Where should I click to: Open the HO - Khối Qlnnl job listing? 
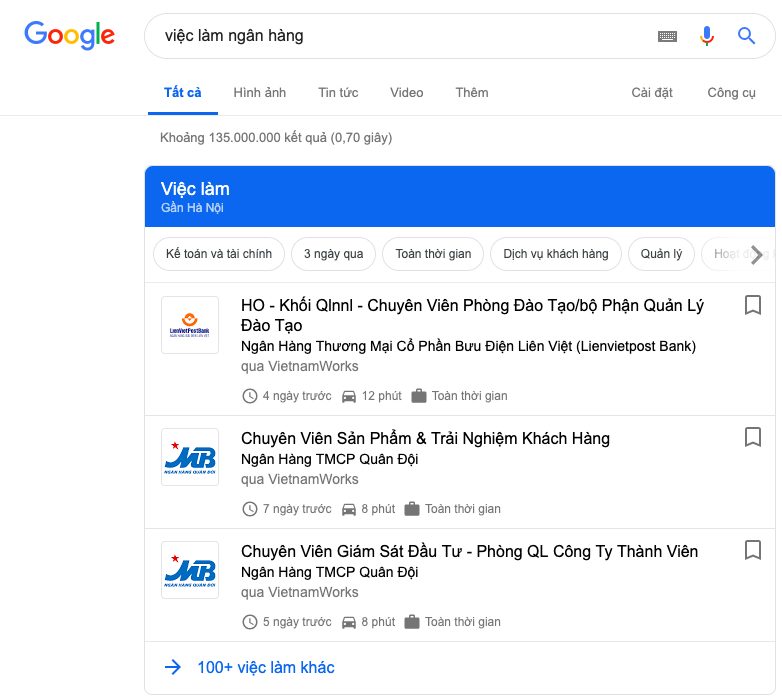point(472,315)
